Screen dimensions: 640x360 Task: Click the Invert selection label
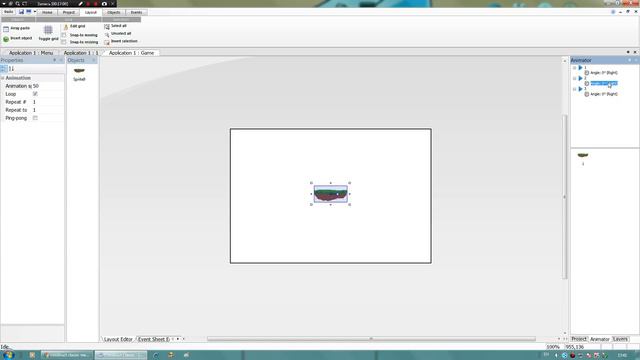[124, 41]
